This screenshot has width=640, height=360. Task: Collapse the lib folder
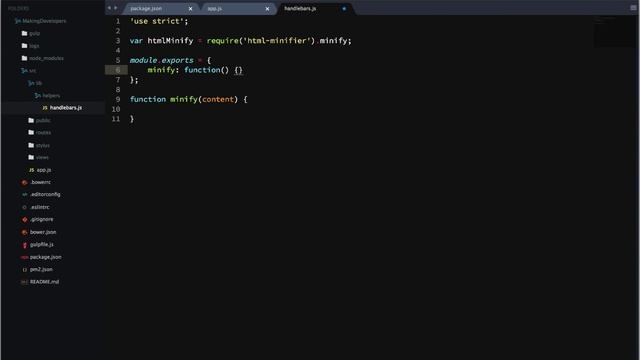click(x=31, y=83)
